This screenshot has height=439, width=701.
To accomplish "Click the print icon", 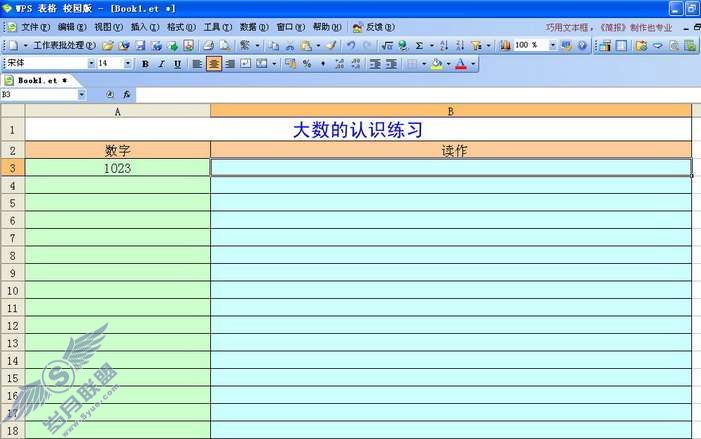I will 208,45.
